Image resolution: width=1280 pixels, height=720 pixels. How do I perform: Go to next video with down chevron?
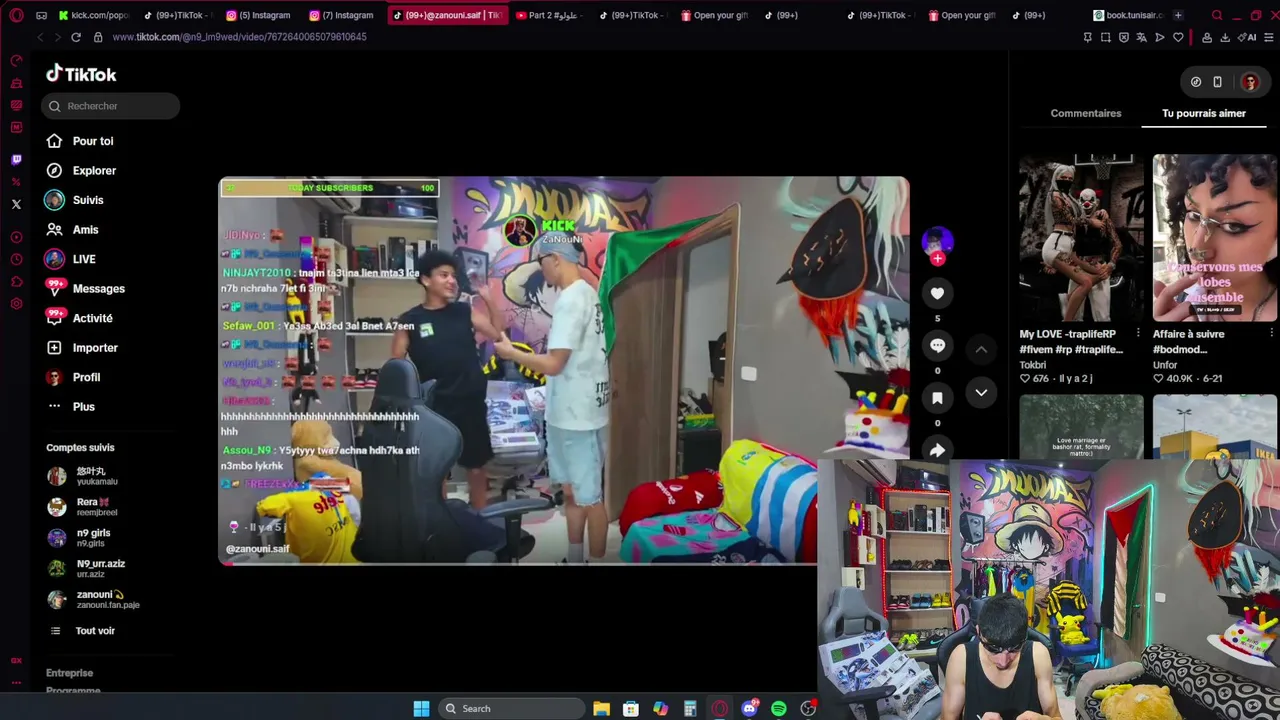click(981, 393)
